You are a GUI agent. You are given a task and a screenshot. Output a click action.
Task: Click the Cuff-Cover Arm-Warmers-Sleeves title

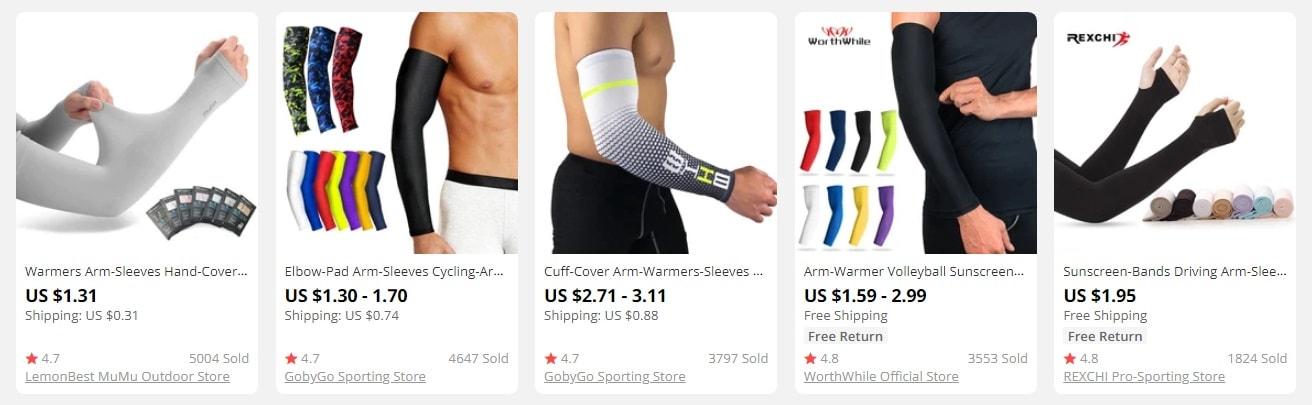pos(655,271)
